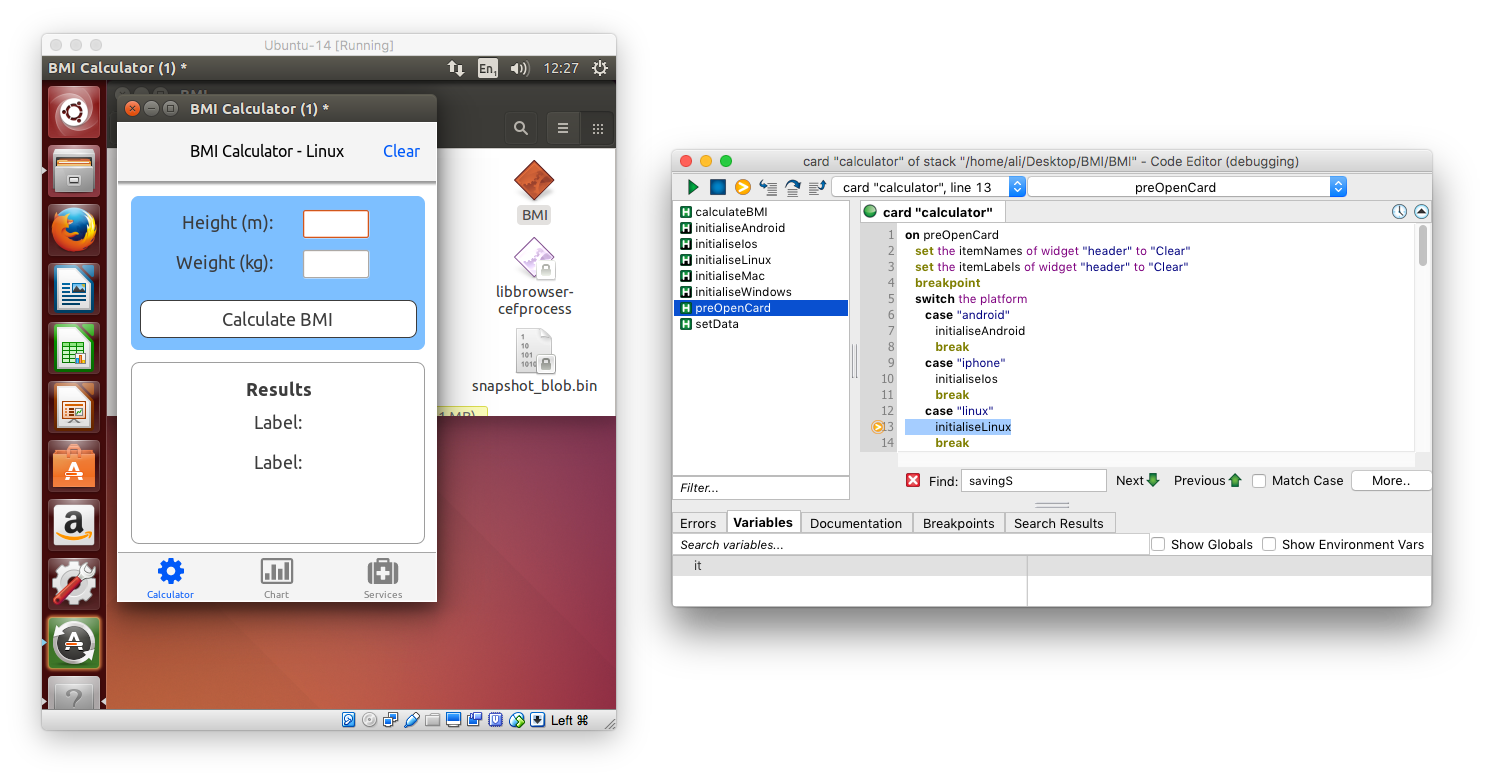Click the Step Into debugger icon

click(x=768, y=187)
